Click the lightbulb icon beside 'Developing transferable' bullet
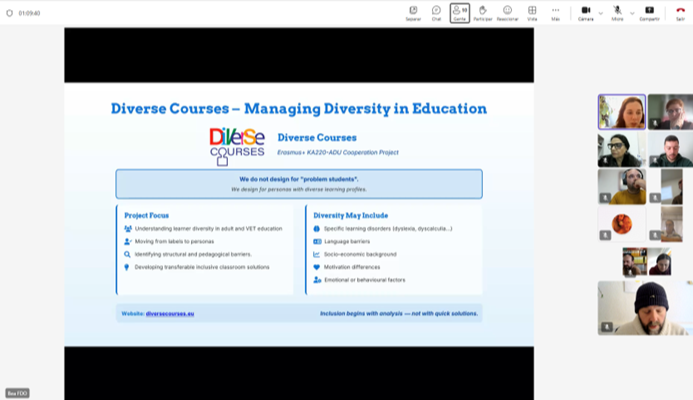The image size is (693, 400). click(x=127, y=267)
